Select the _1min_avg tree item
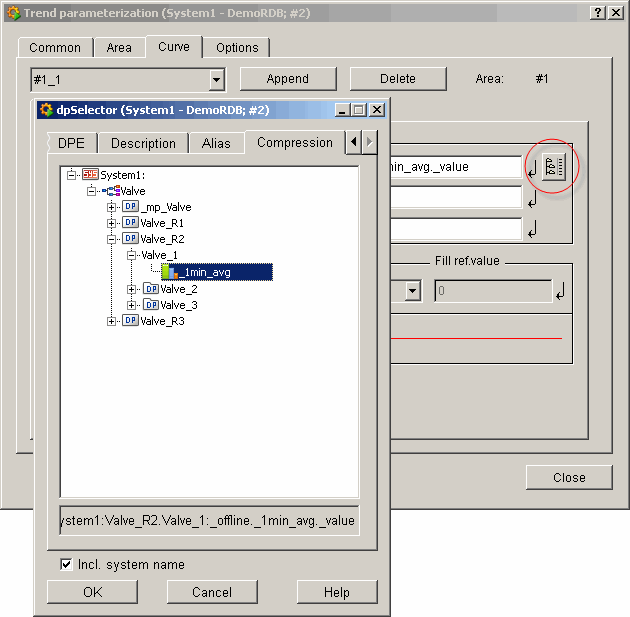The width and height of the screenshot is (630, 617). pos(217,272)
